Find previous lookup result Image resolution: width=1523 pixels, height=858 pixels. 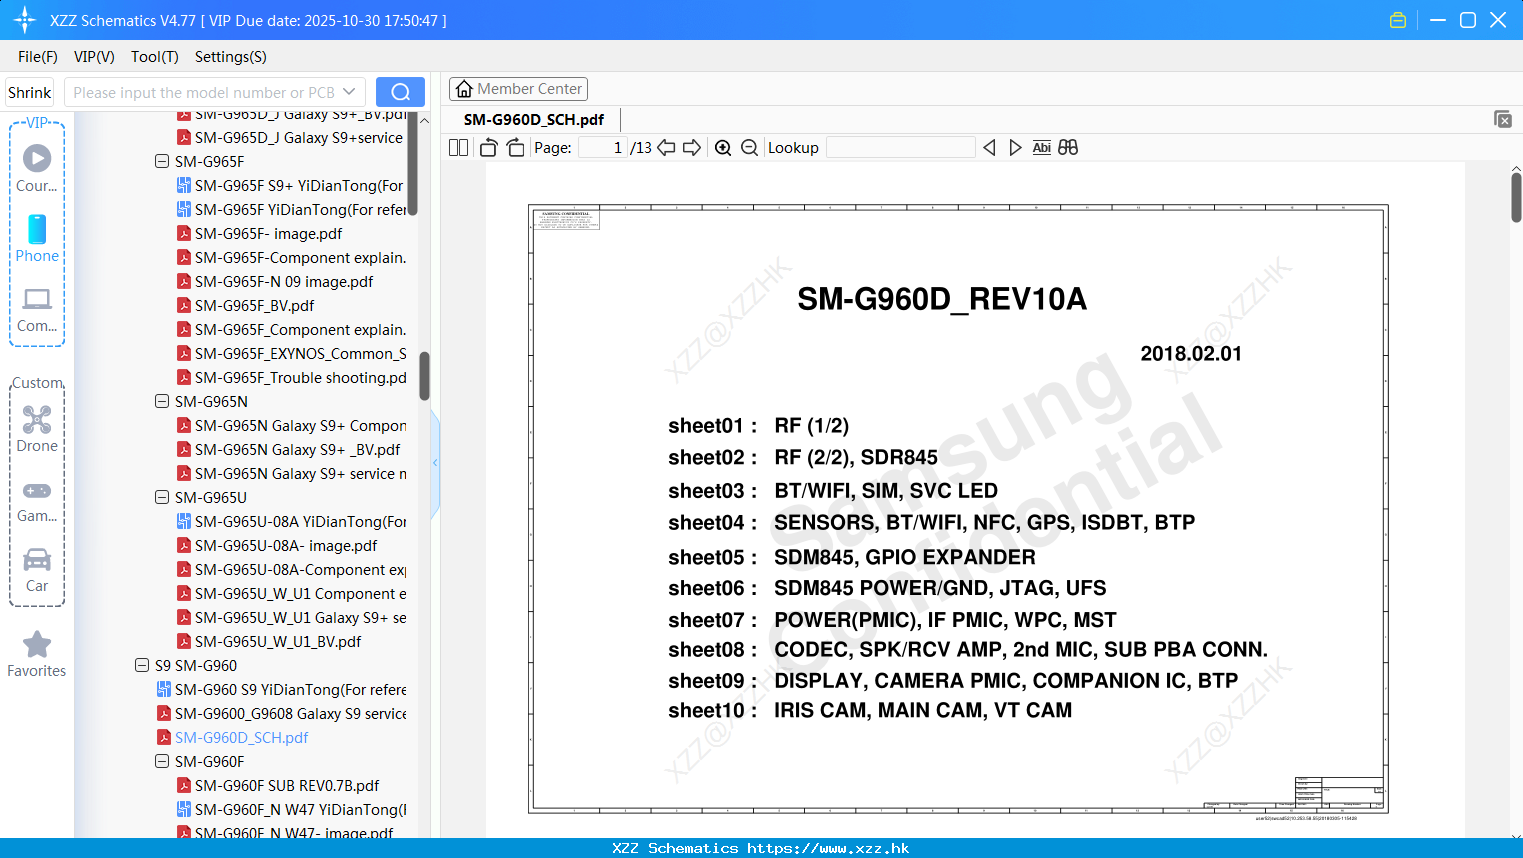[989, 148]
